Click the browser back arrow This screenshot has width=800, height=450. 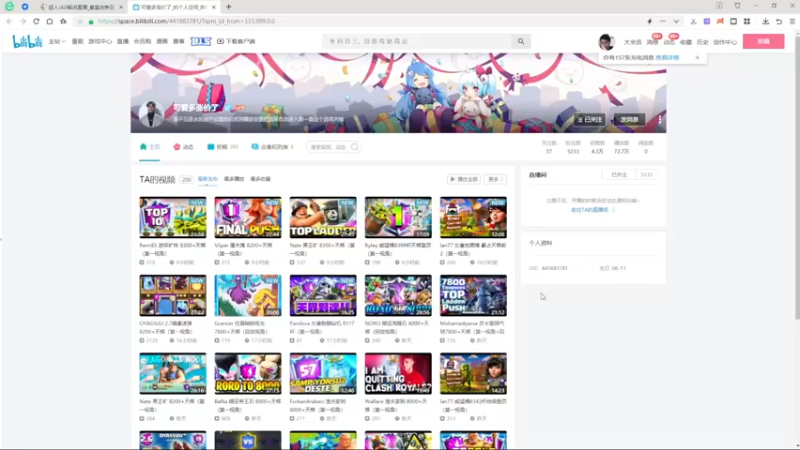(9, 21)
